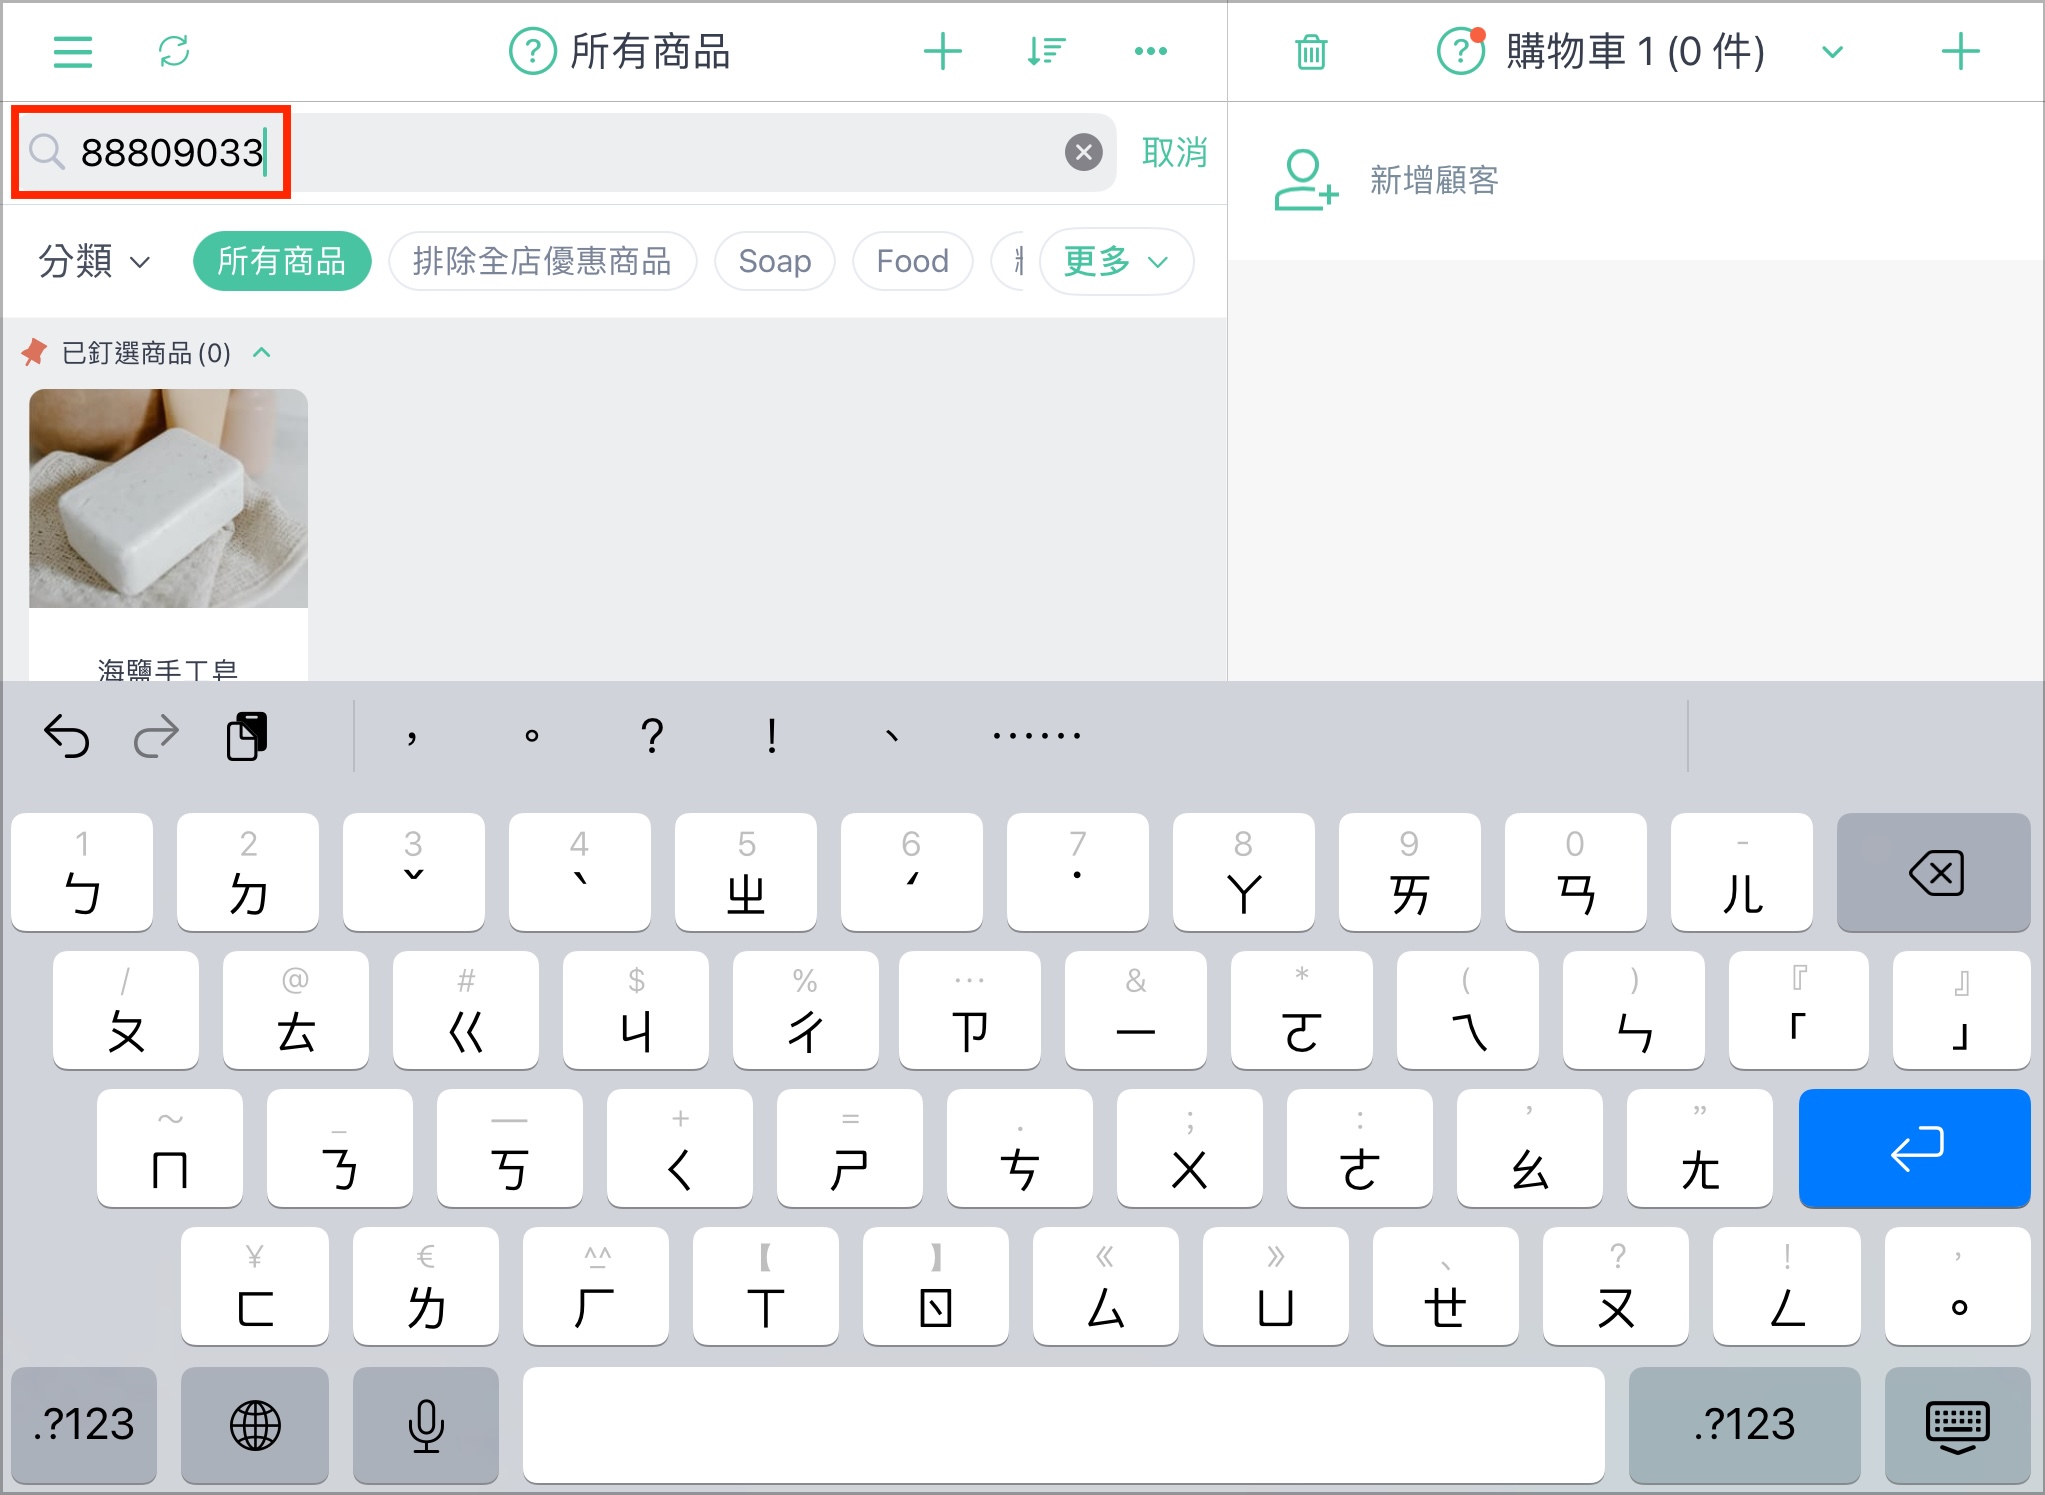Tap the right .?123 symbols key
The height and width of the screenshot is (1495, 2045).
(1745, 1425)
